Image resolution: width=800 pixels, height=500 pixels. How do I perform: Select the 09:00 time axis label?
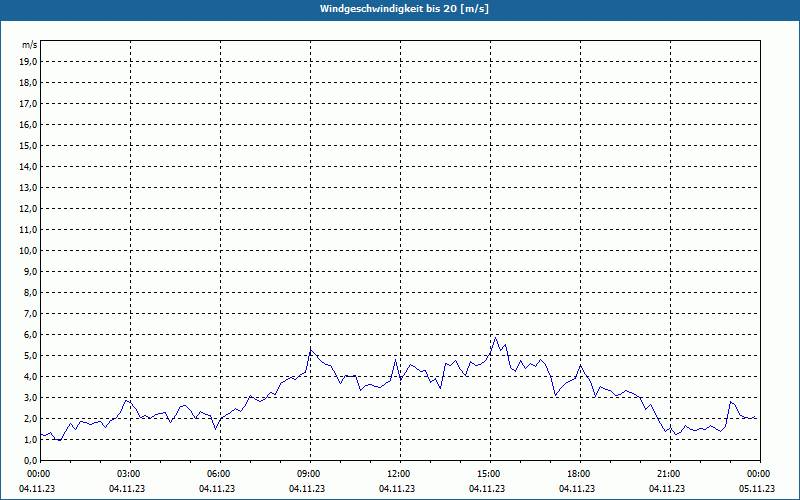coord(308,474)
